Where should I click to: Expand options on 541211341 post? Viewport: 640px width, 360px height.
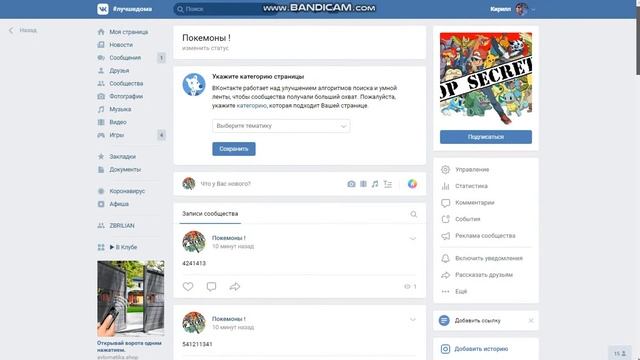[413, 319]
